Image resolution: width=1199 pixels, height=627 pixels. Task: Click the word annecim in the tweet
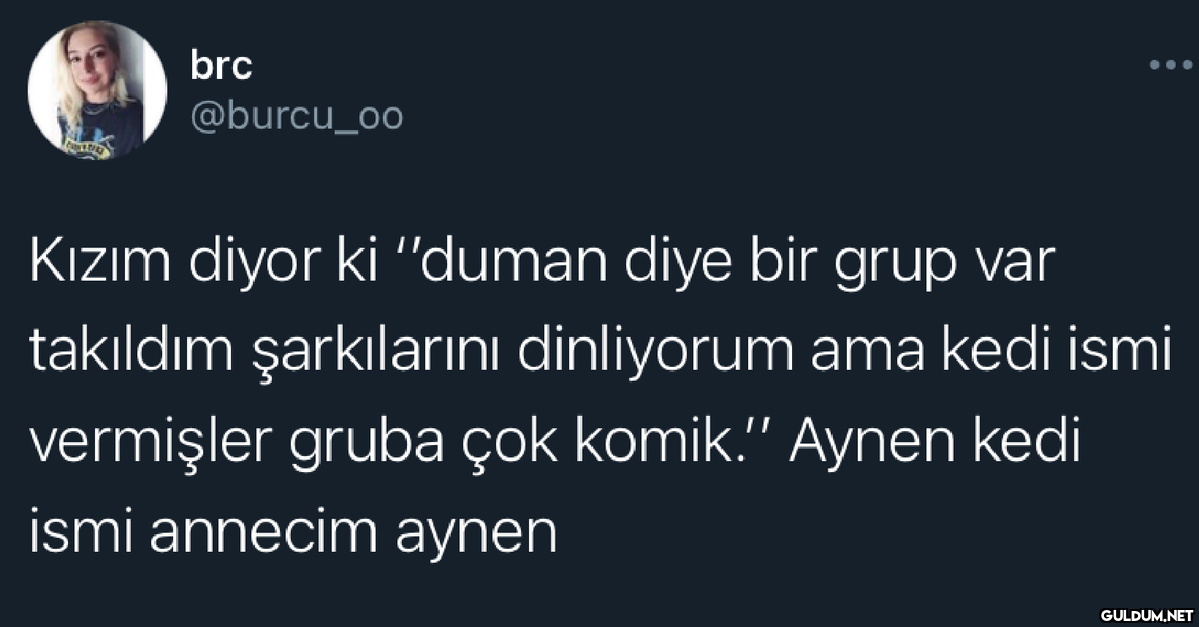[x=264, y=533]
